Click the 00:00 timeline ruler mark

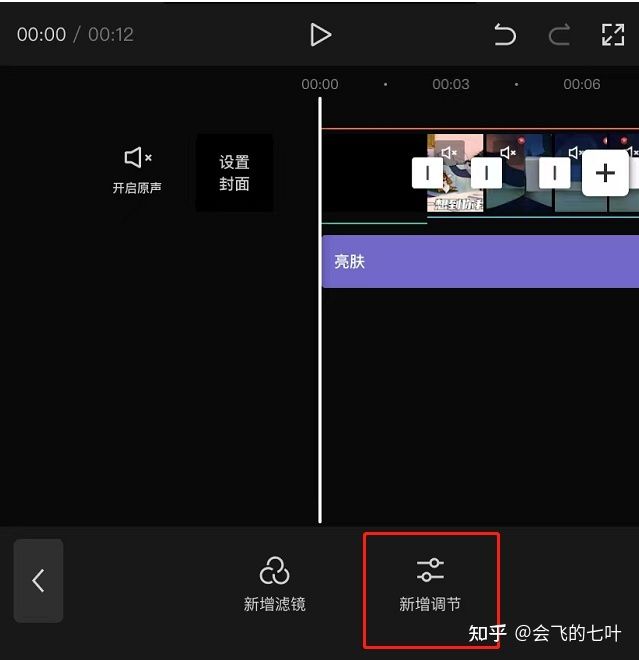(320, 84)
